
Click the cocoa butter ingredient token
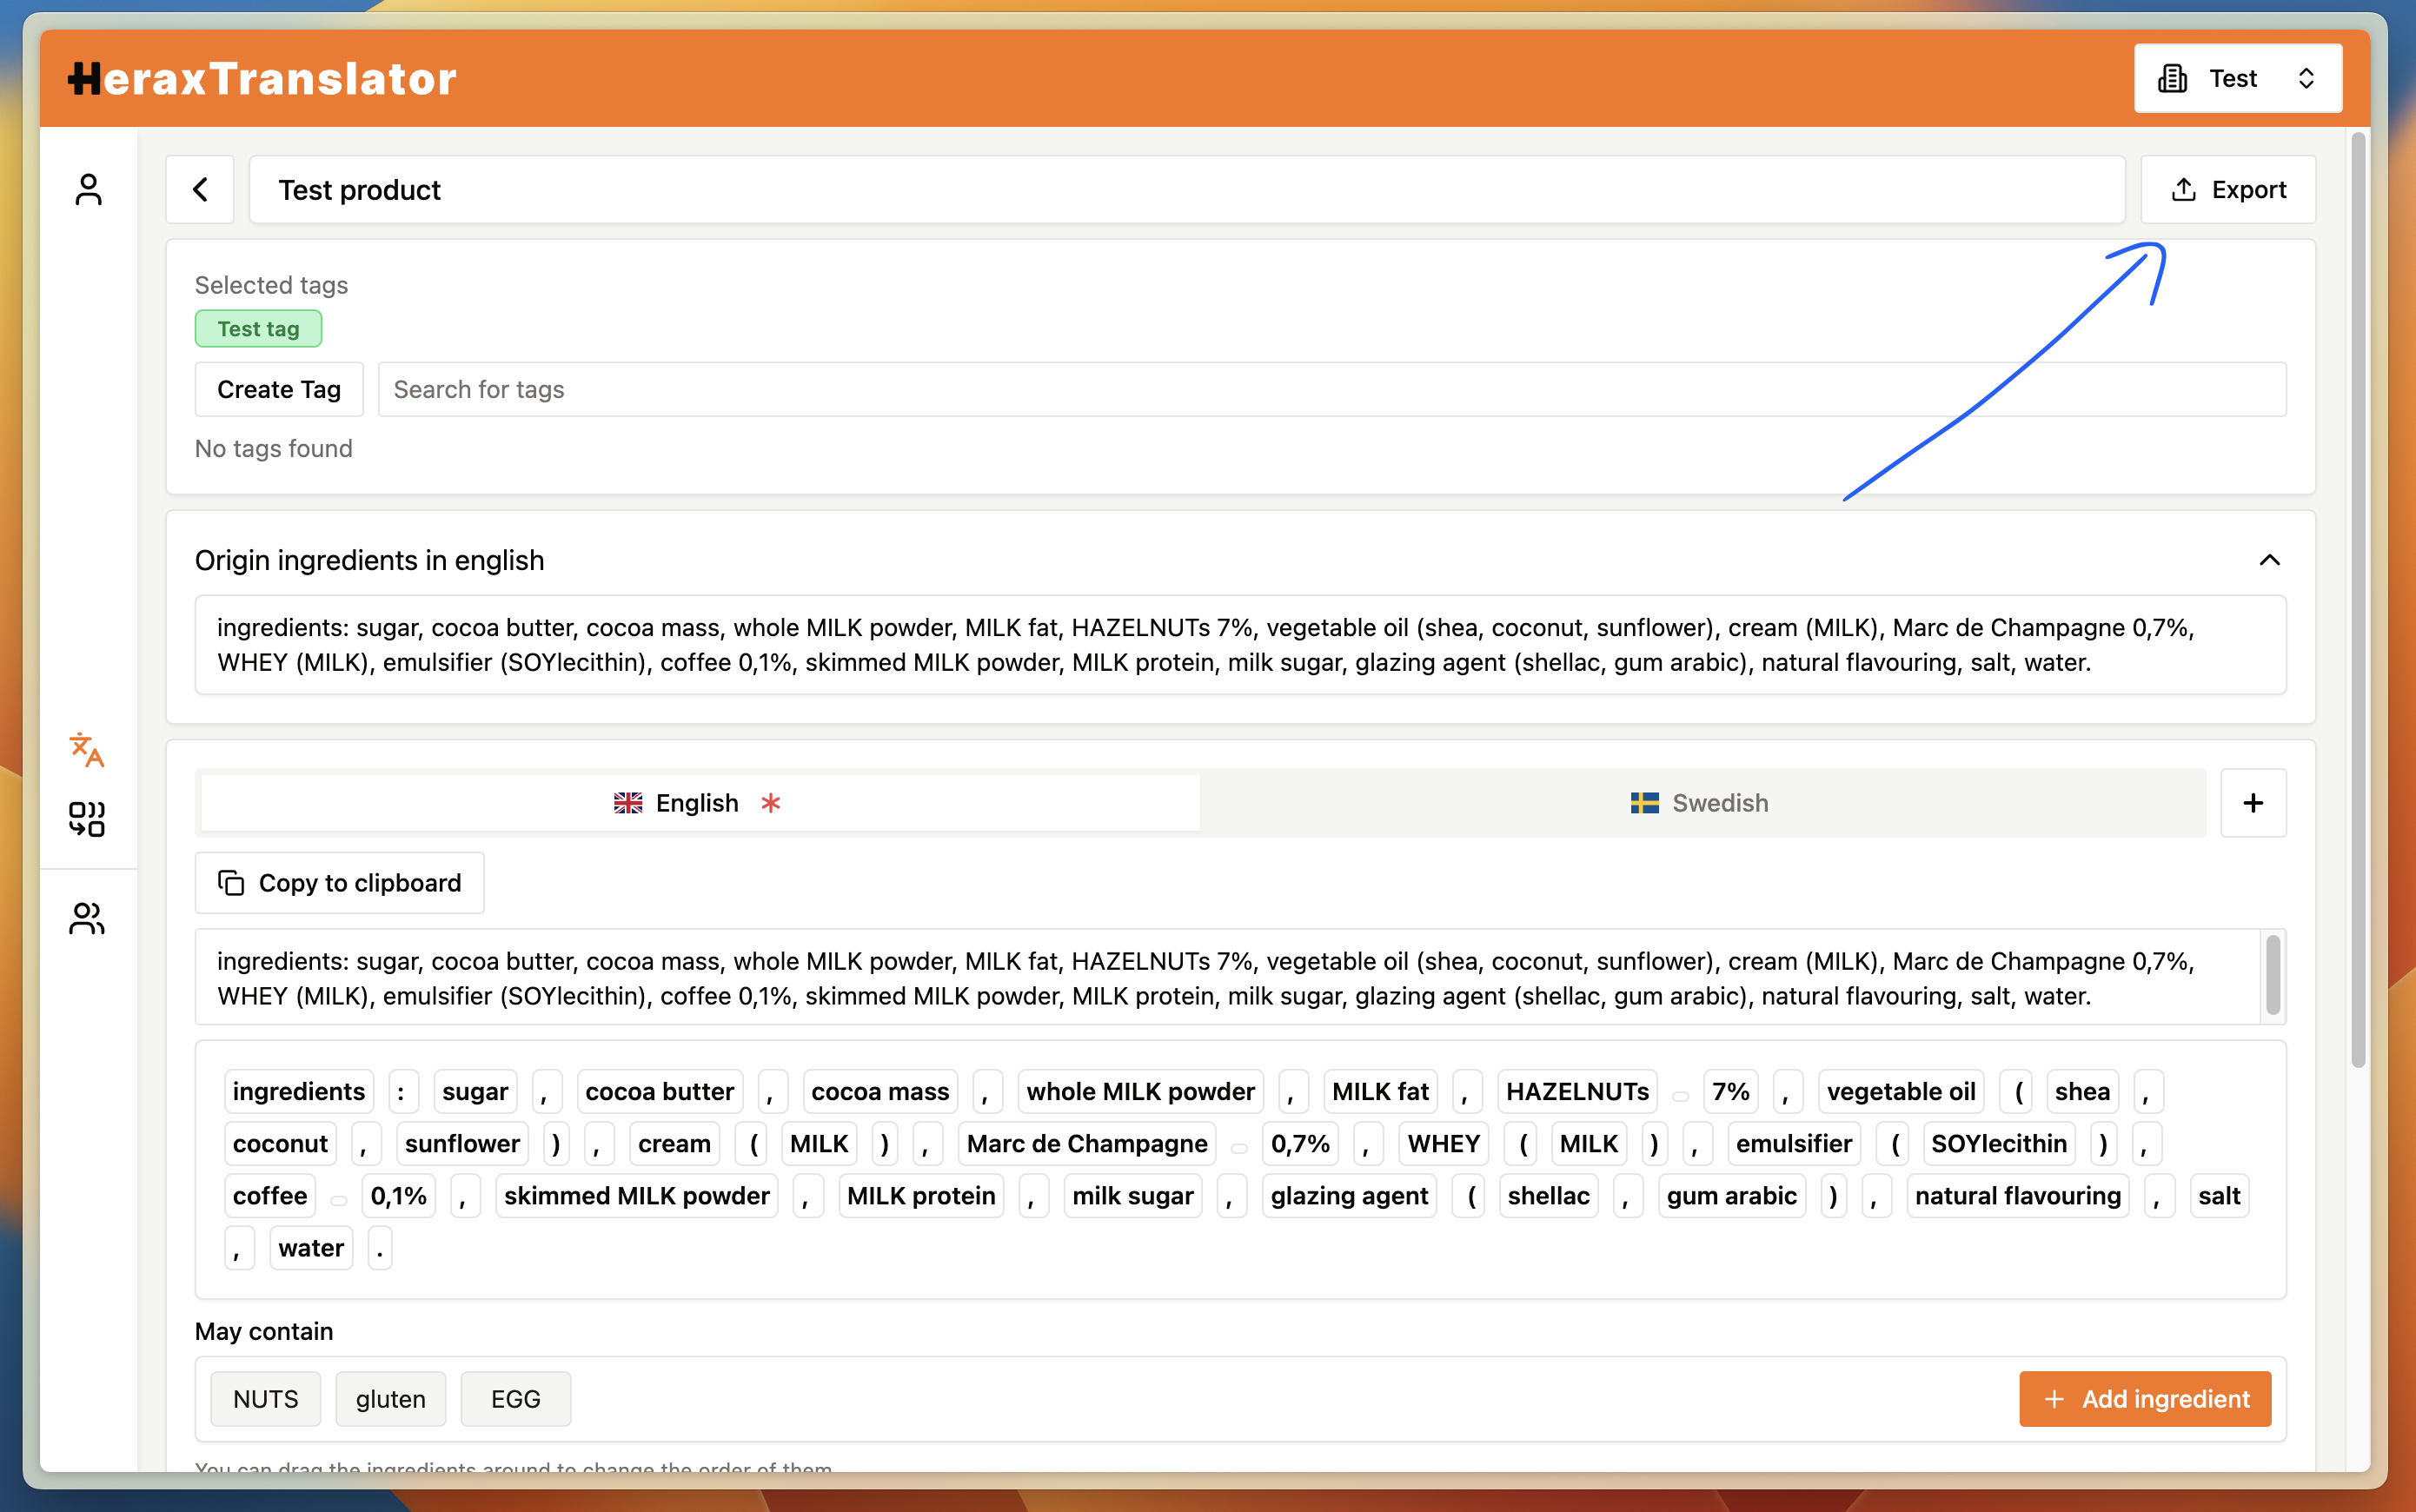coord(660,1091)
